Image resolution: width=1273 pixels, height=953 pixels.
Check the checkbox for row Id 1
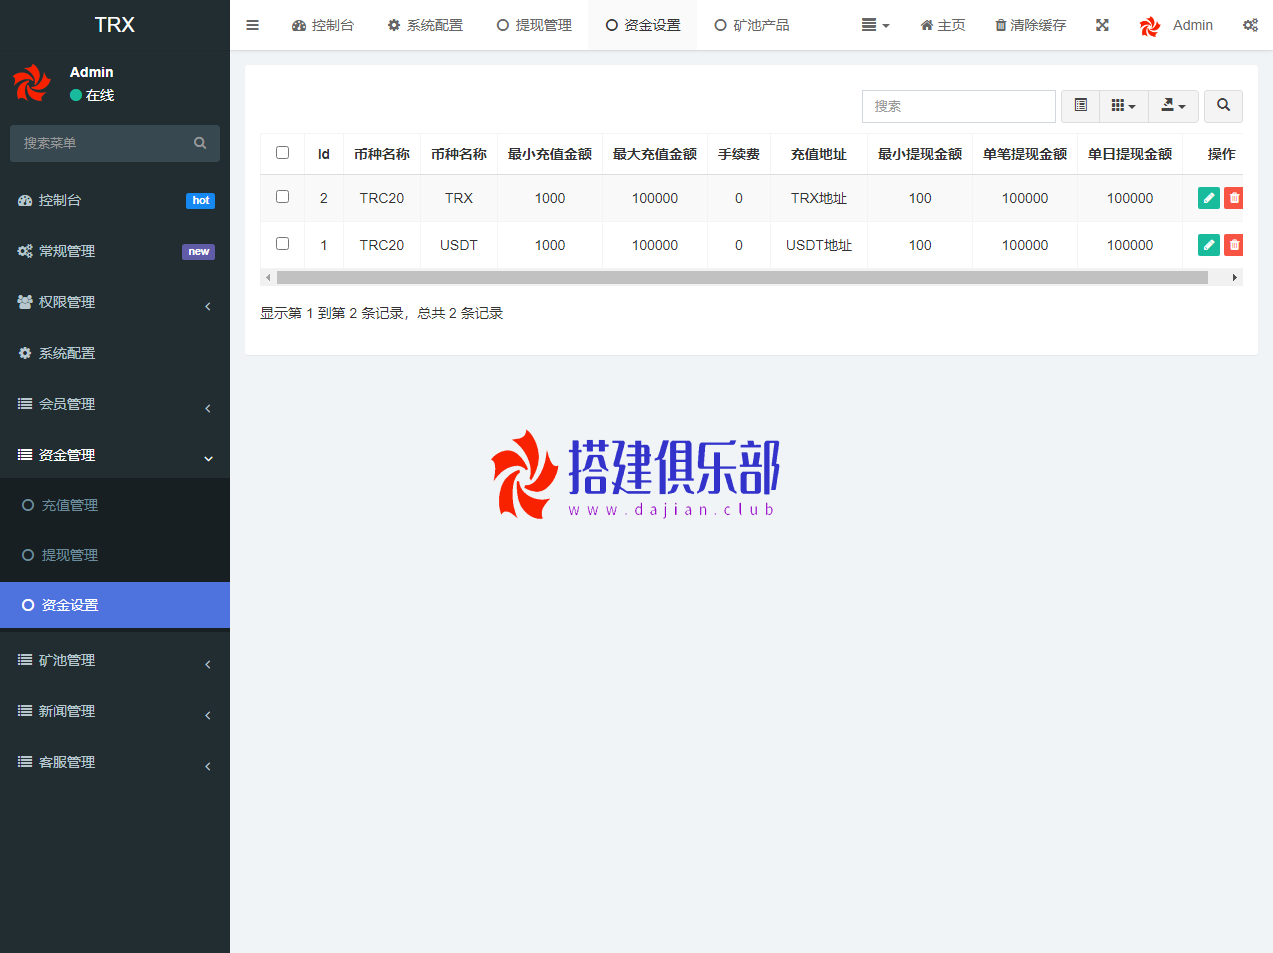[282, 244]
